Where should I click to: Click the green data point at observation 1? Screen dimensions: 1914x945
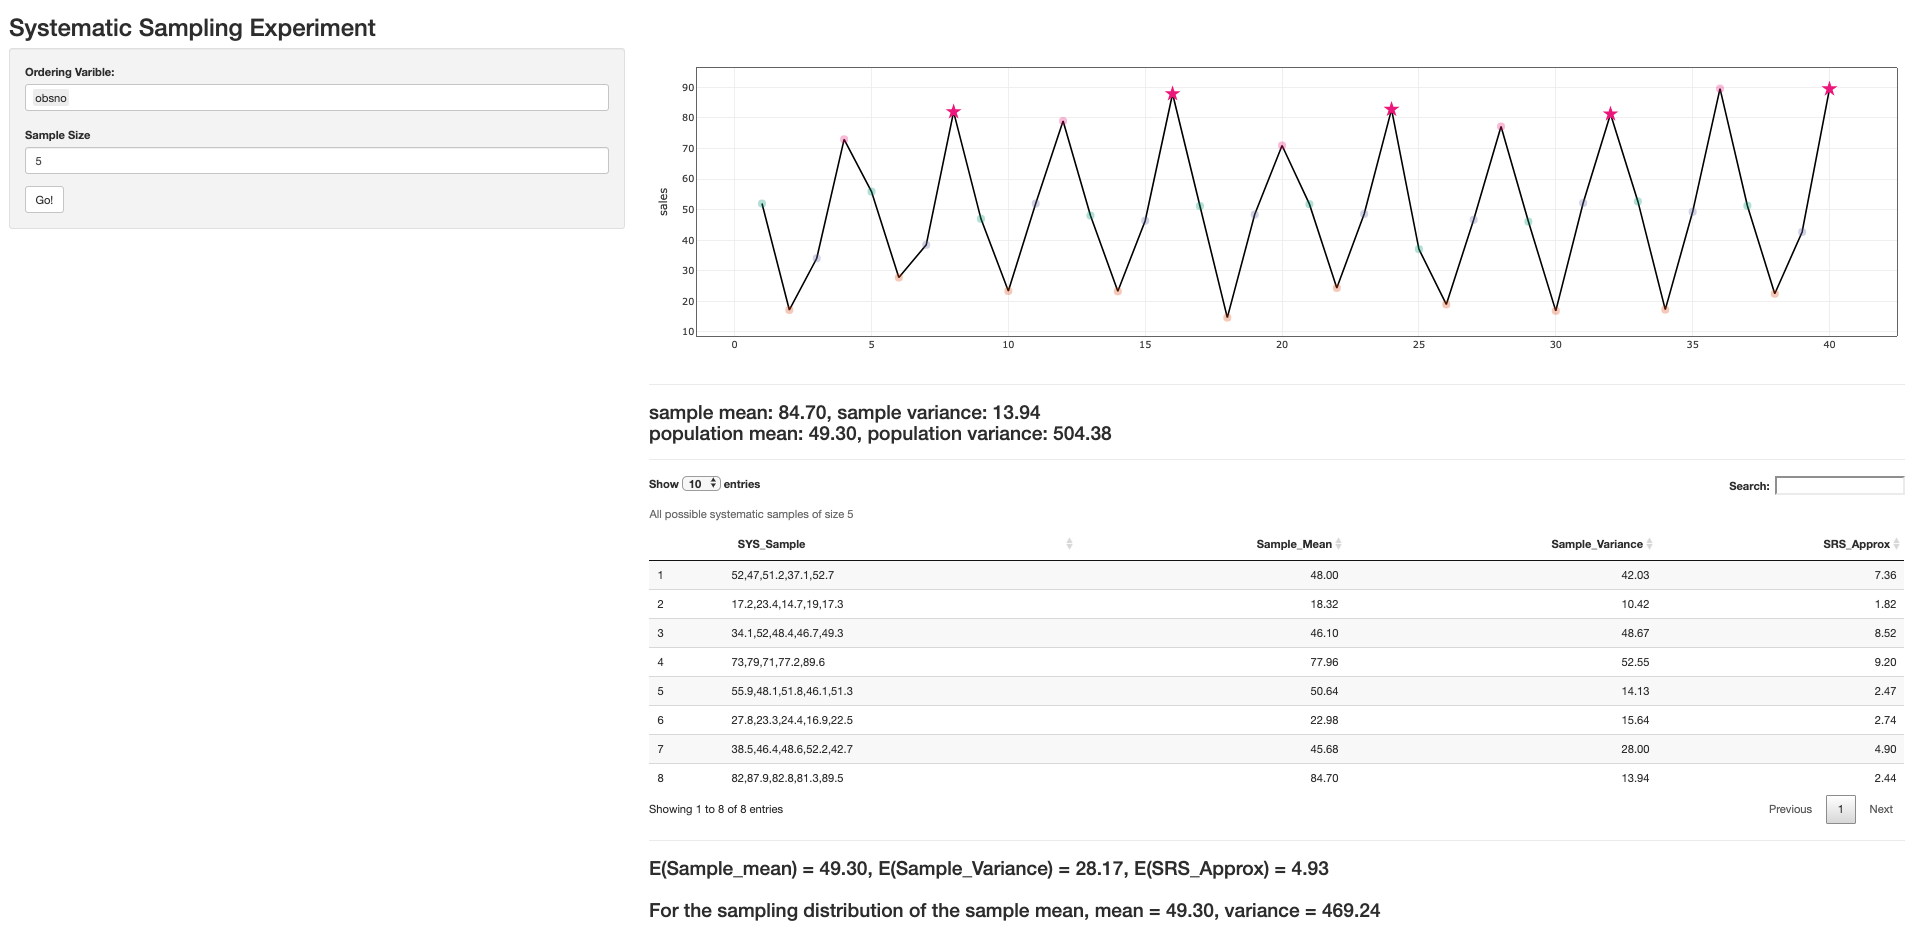pos(762,204)
